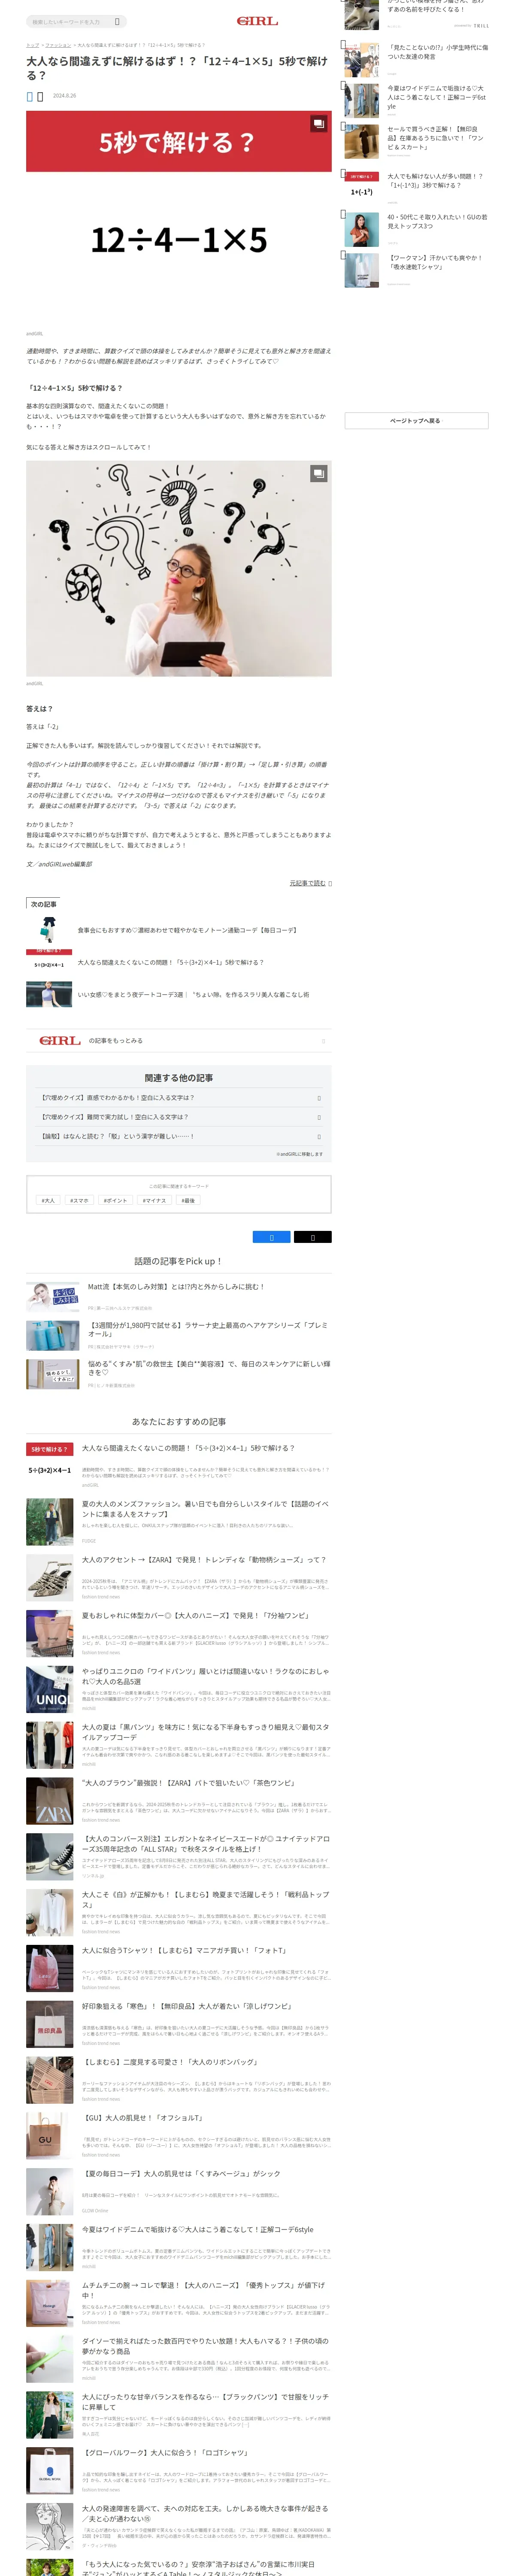
Task: Open recommended 5÷(3+2)×4−1 quiz article
Action: pos(188,1448)
